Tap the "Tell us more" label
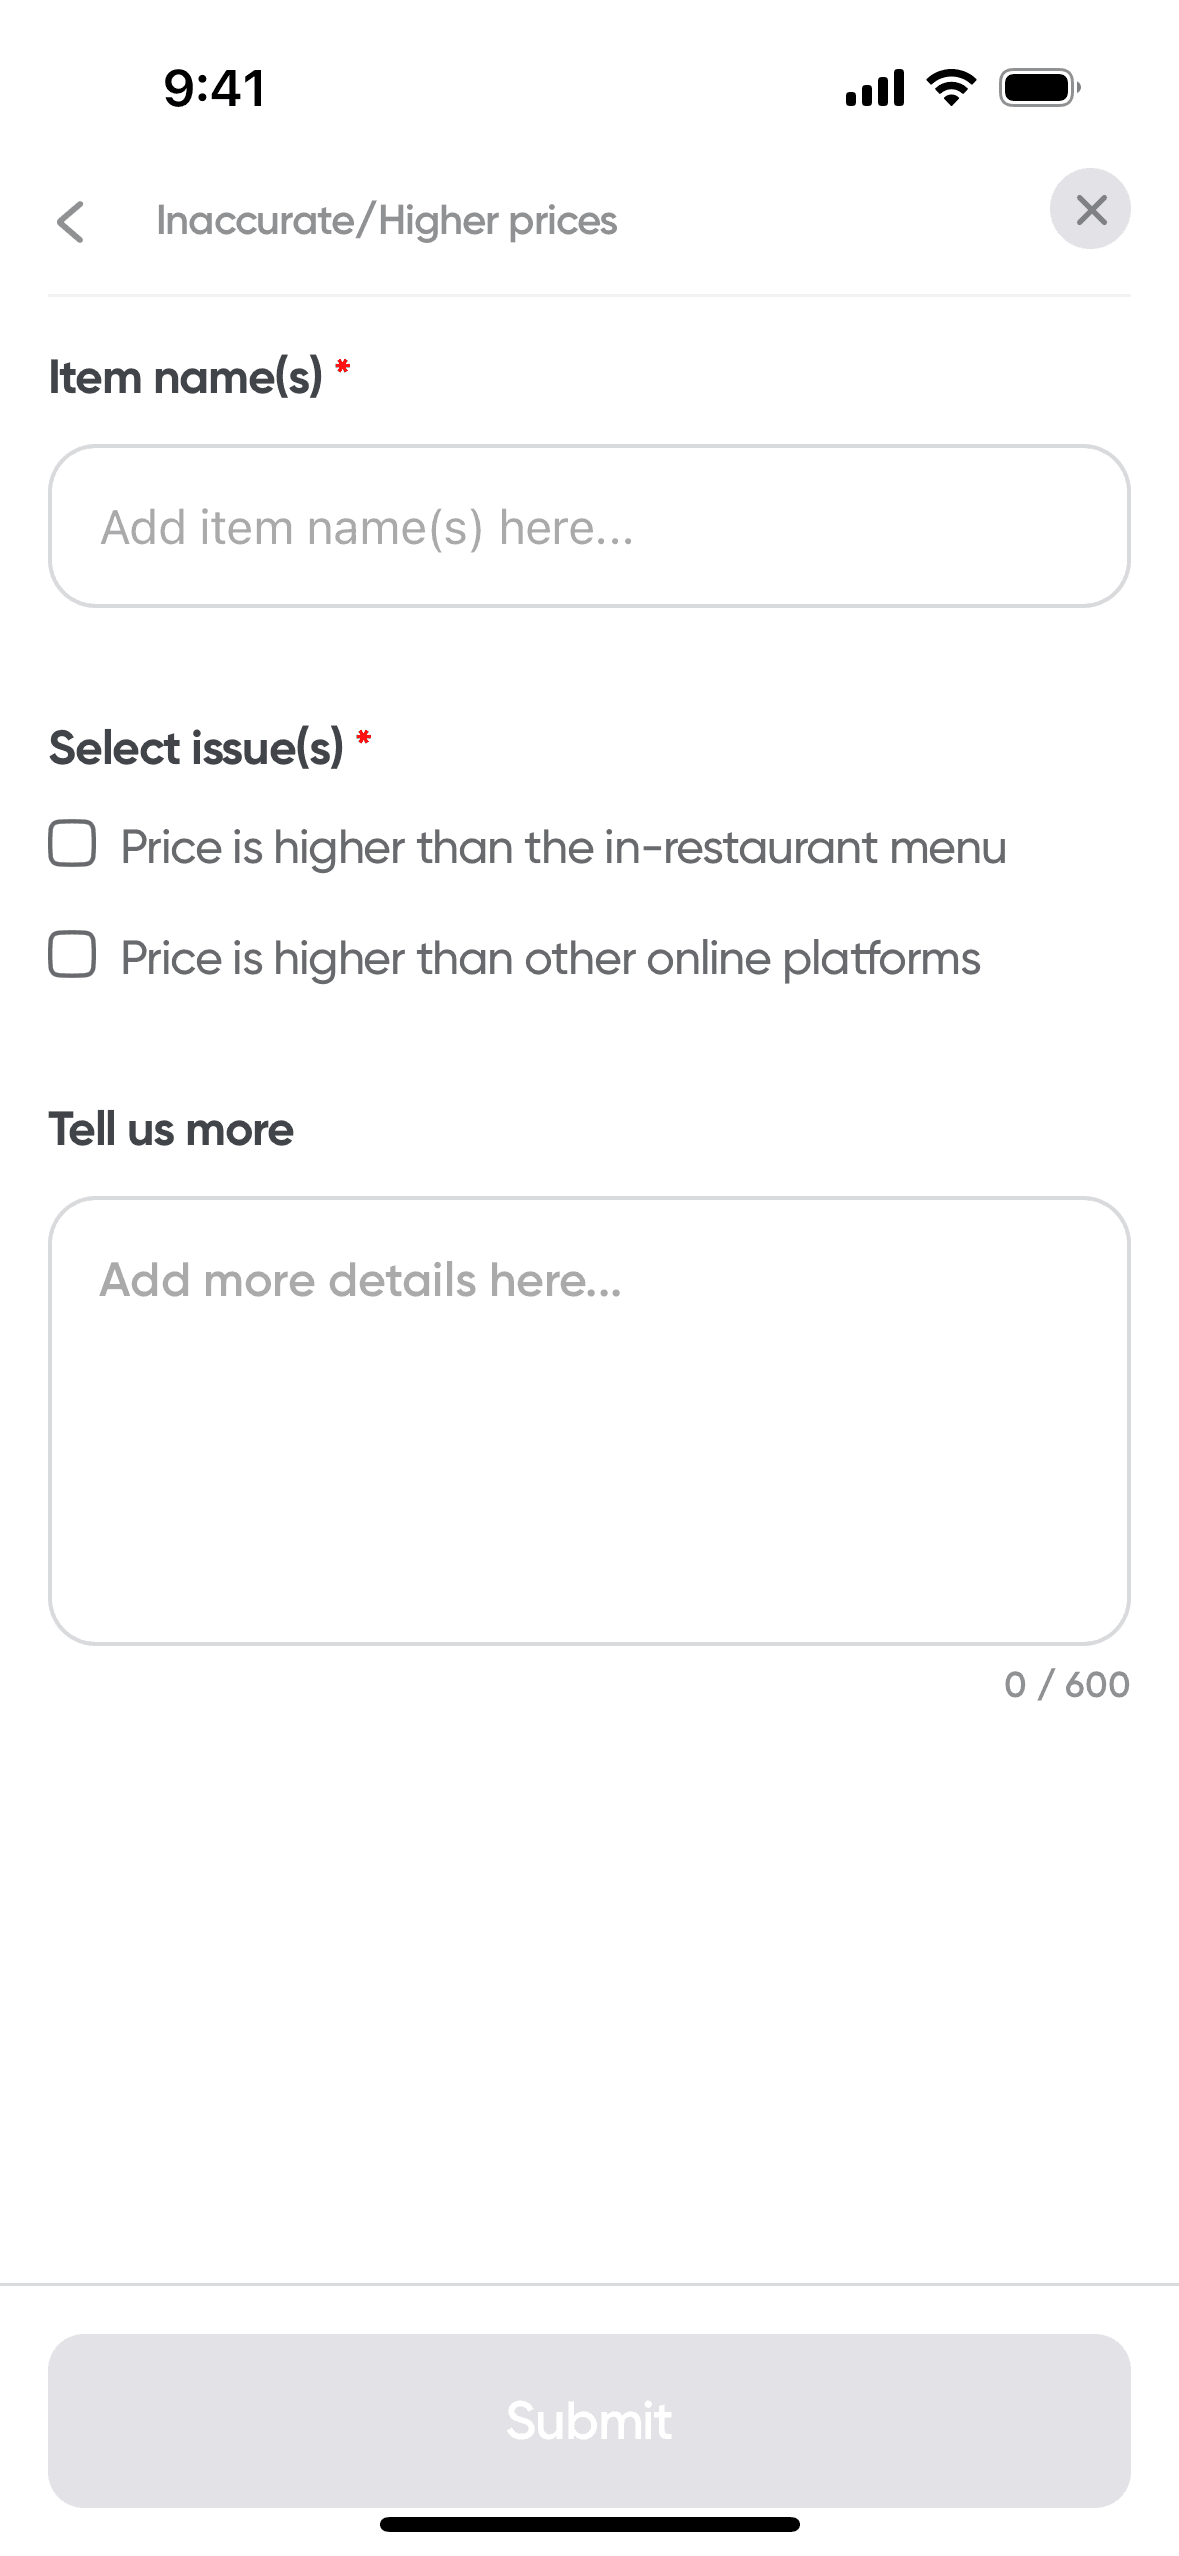1179x2556 pixels. pos(171,1129)
